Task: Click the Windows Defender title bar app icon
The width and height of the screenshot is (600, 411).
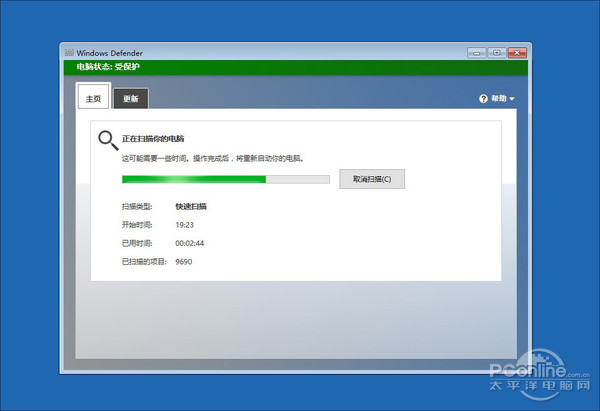Action: click(68, 52)
